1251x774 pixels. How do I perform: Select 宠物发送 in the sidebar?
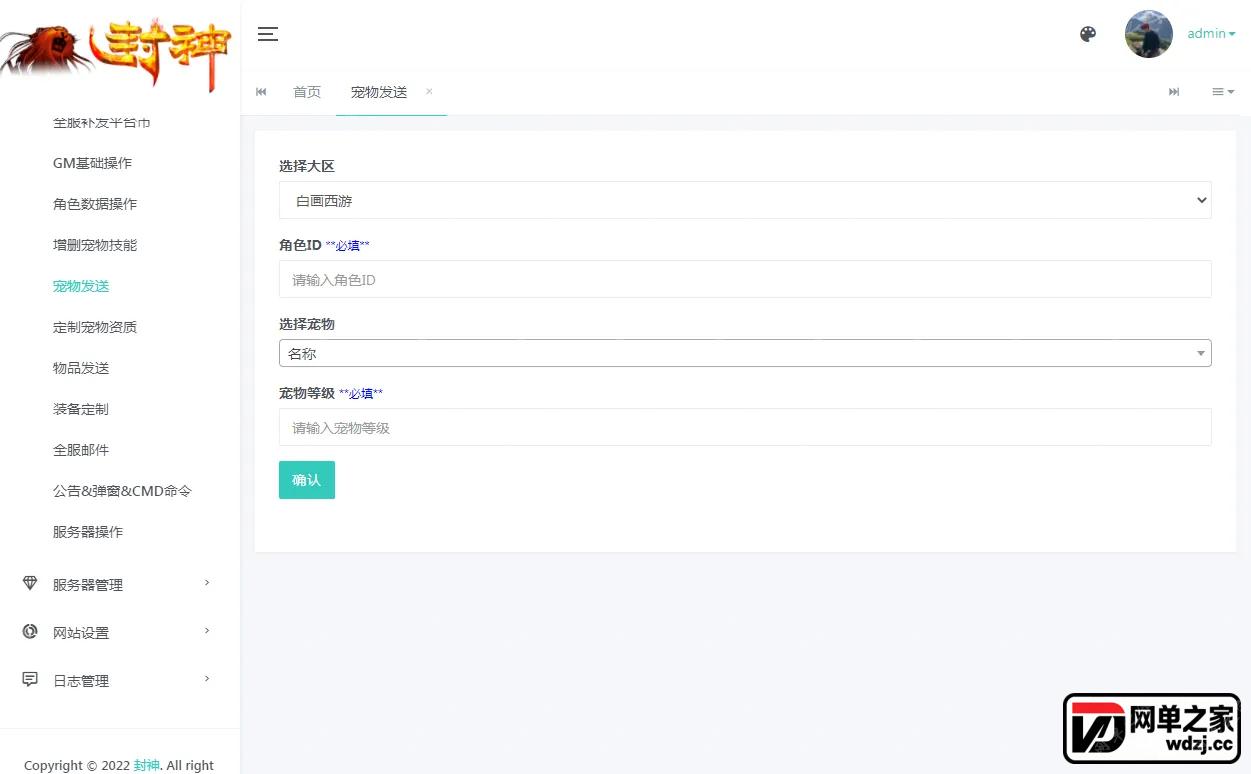pos(81,286)
